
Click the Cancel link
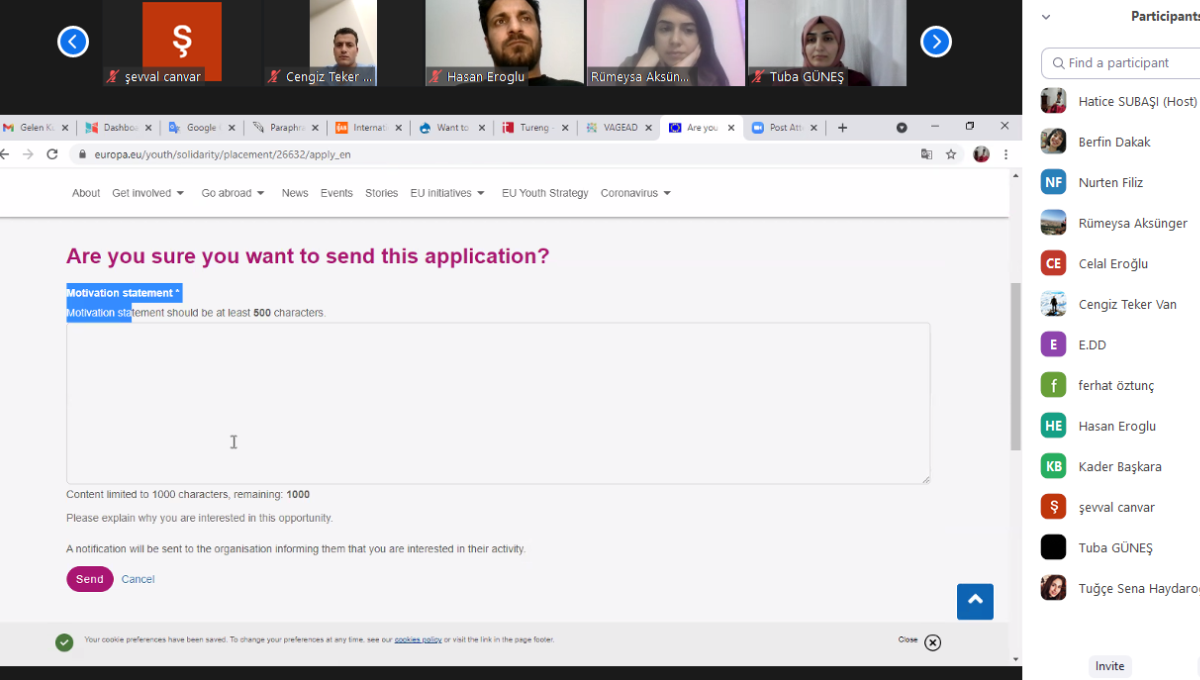[138, 579]
